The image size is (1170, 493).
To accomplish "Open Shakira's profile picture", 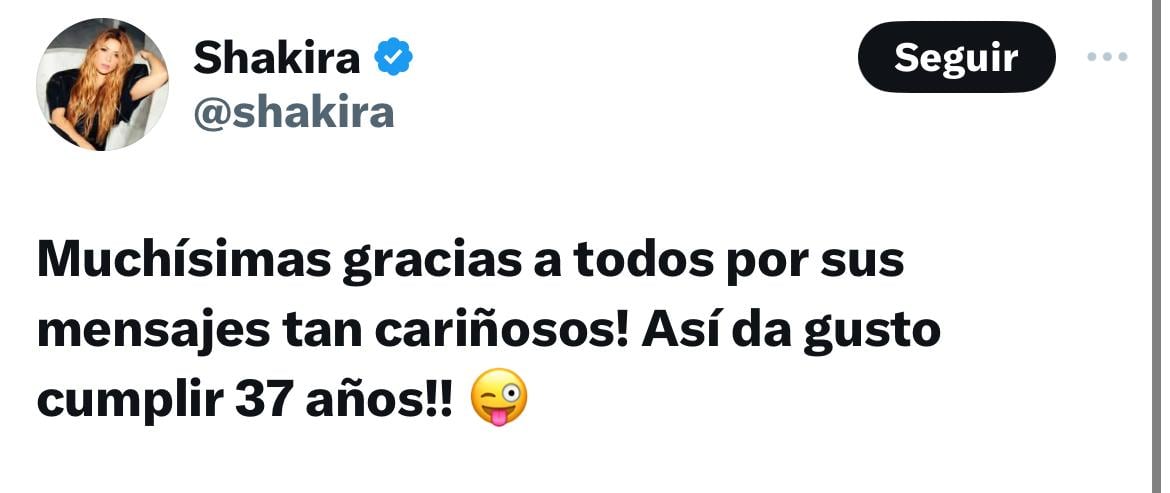I will point(102,85).
